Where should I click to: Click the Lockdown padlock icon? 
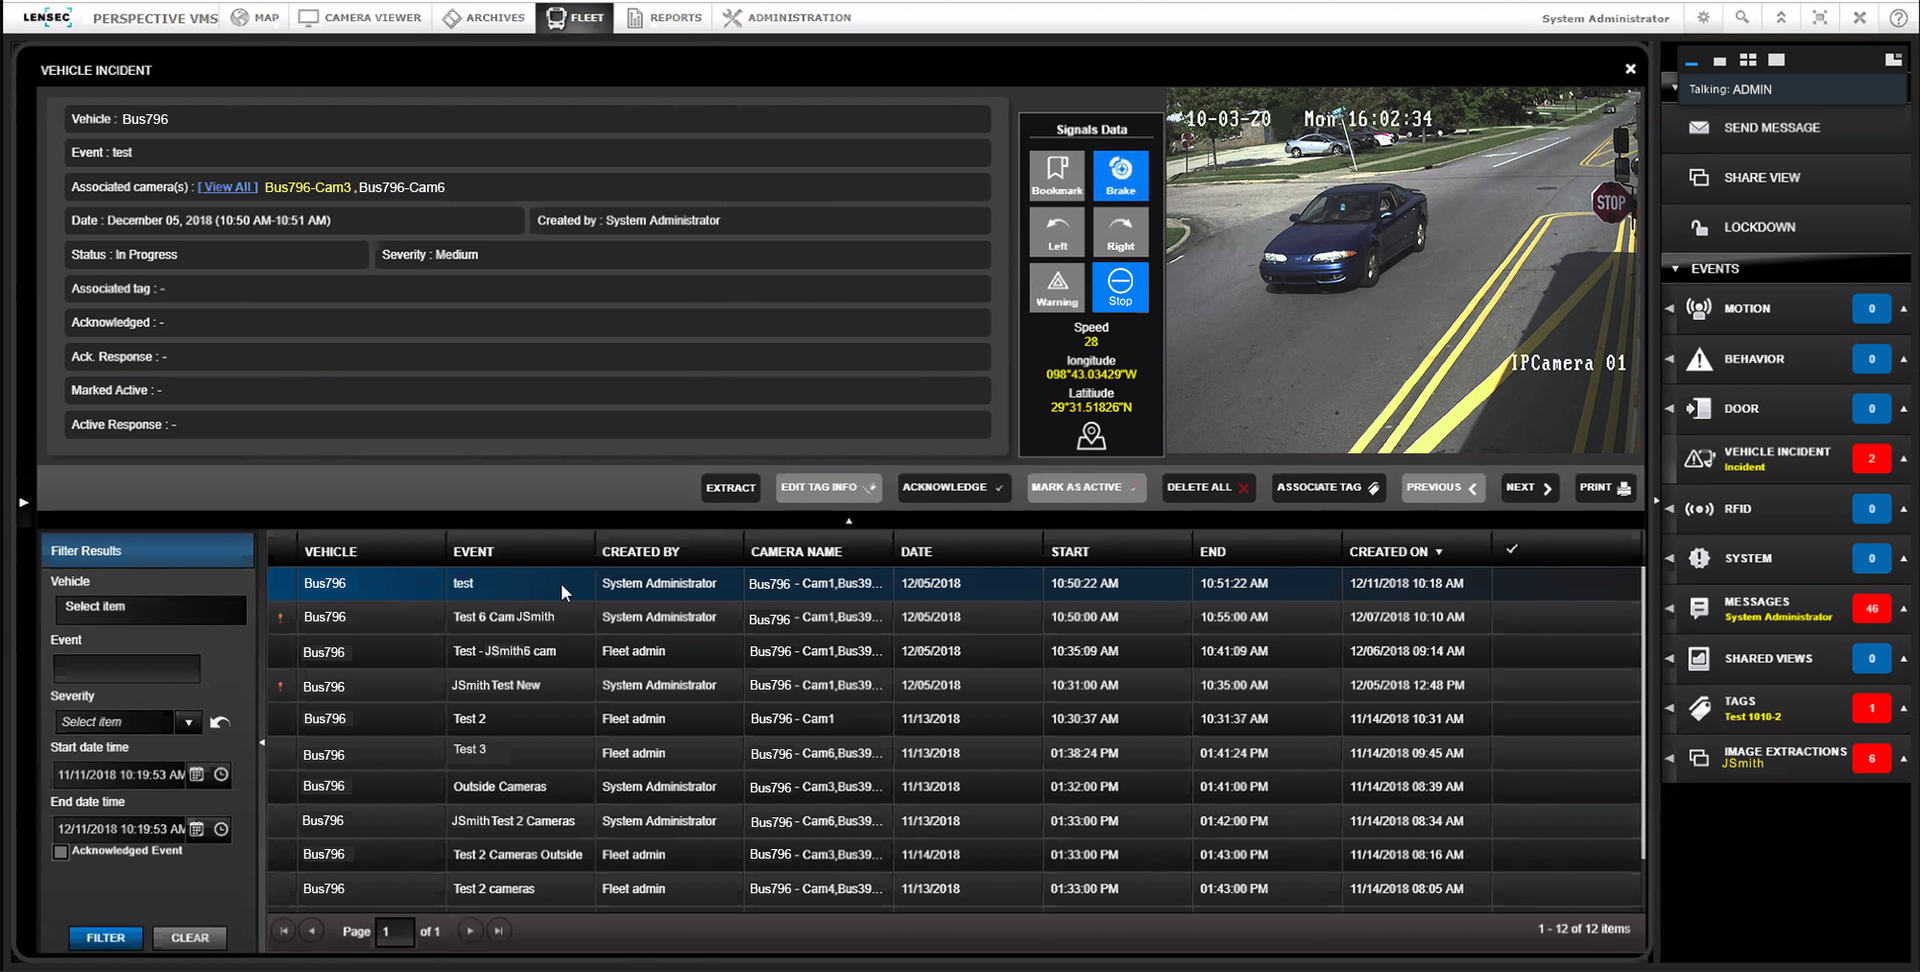(1700, 227)
